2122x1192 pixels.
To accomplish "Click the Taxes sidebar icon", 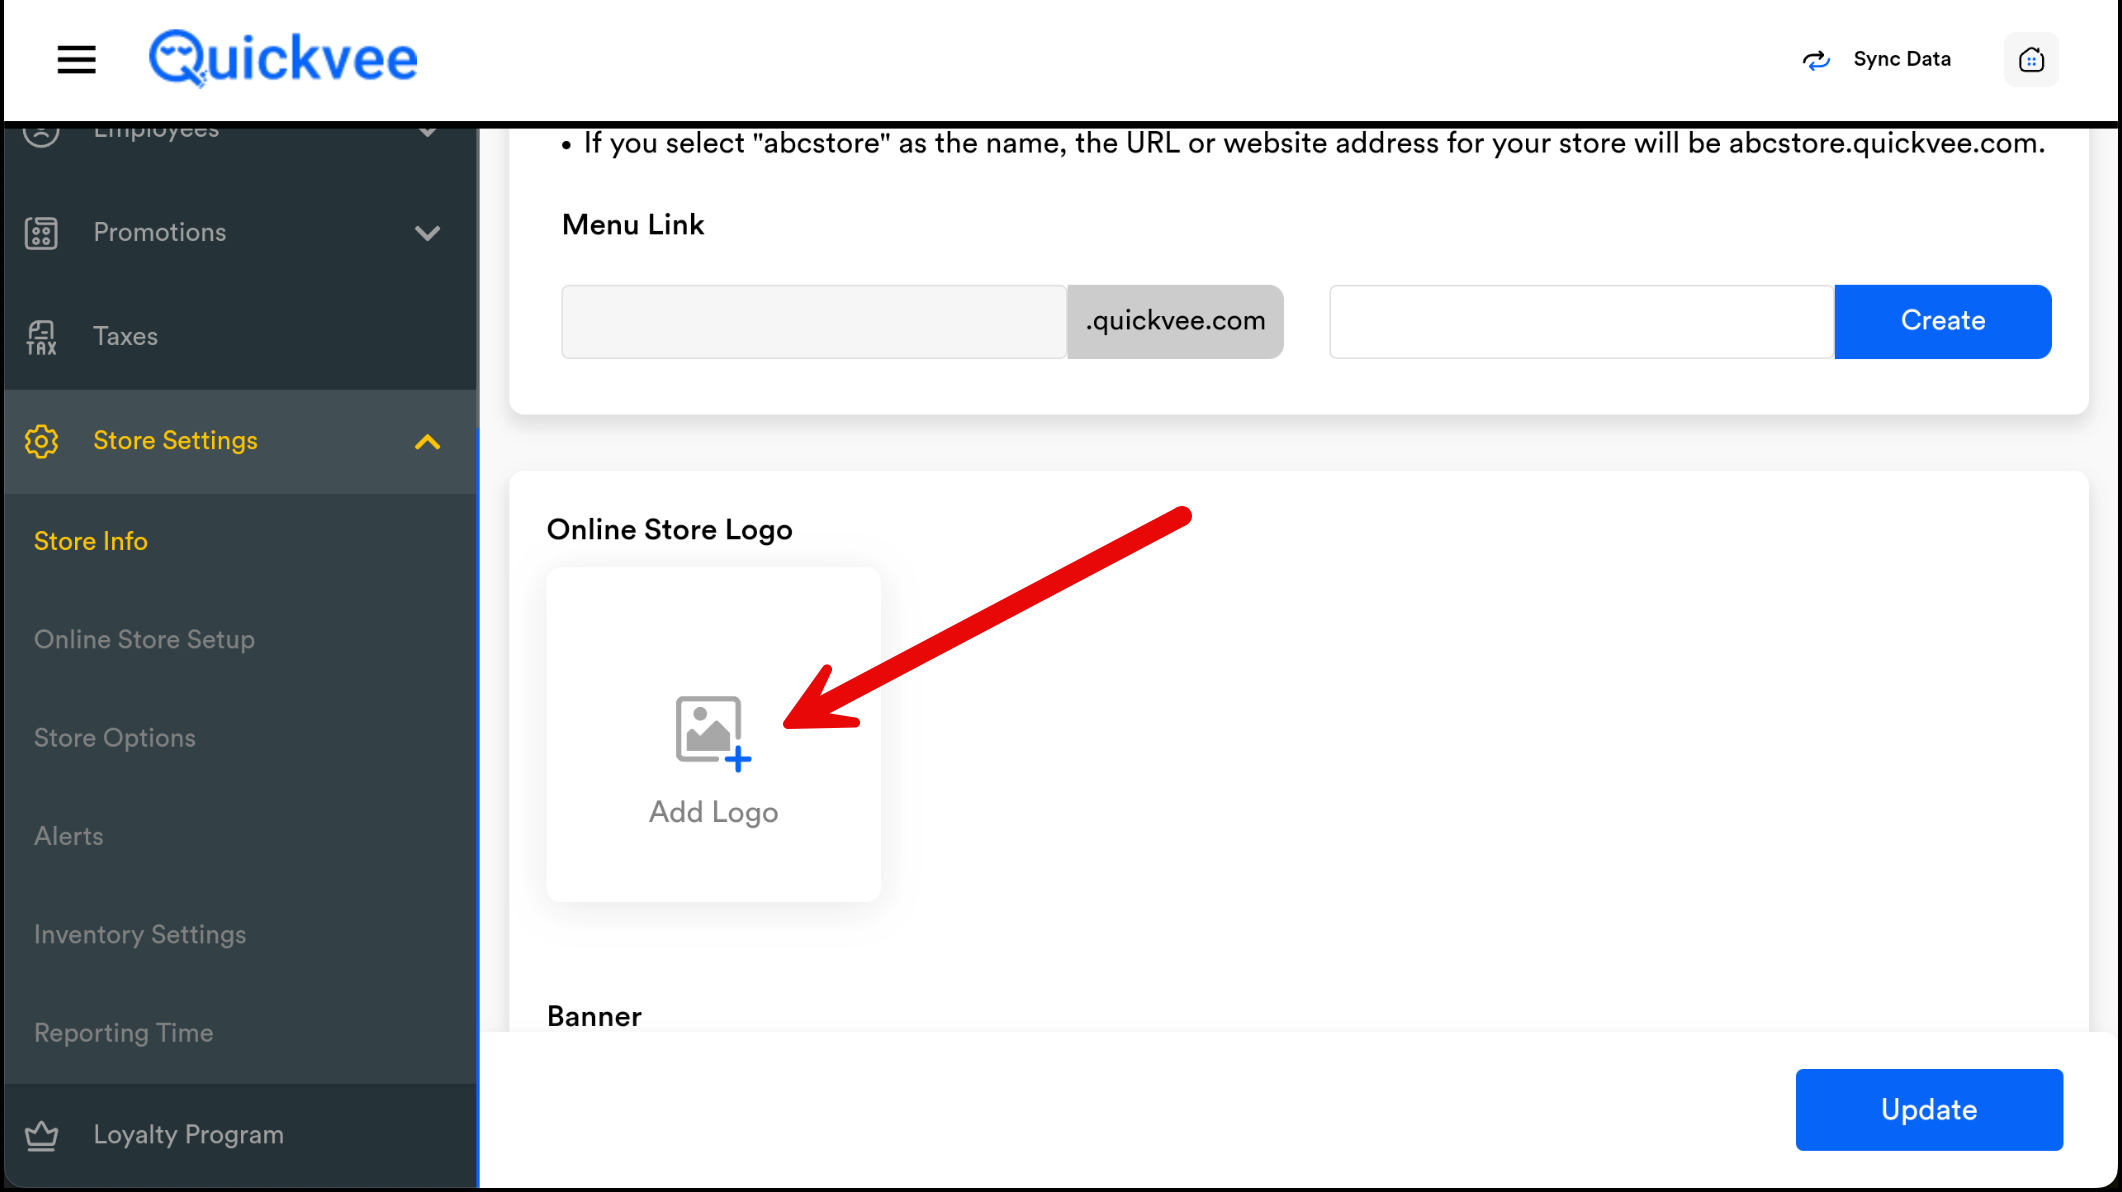I will click(41, 337).
